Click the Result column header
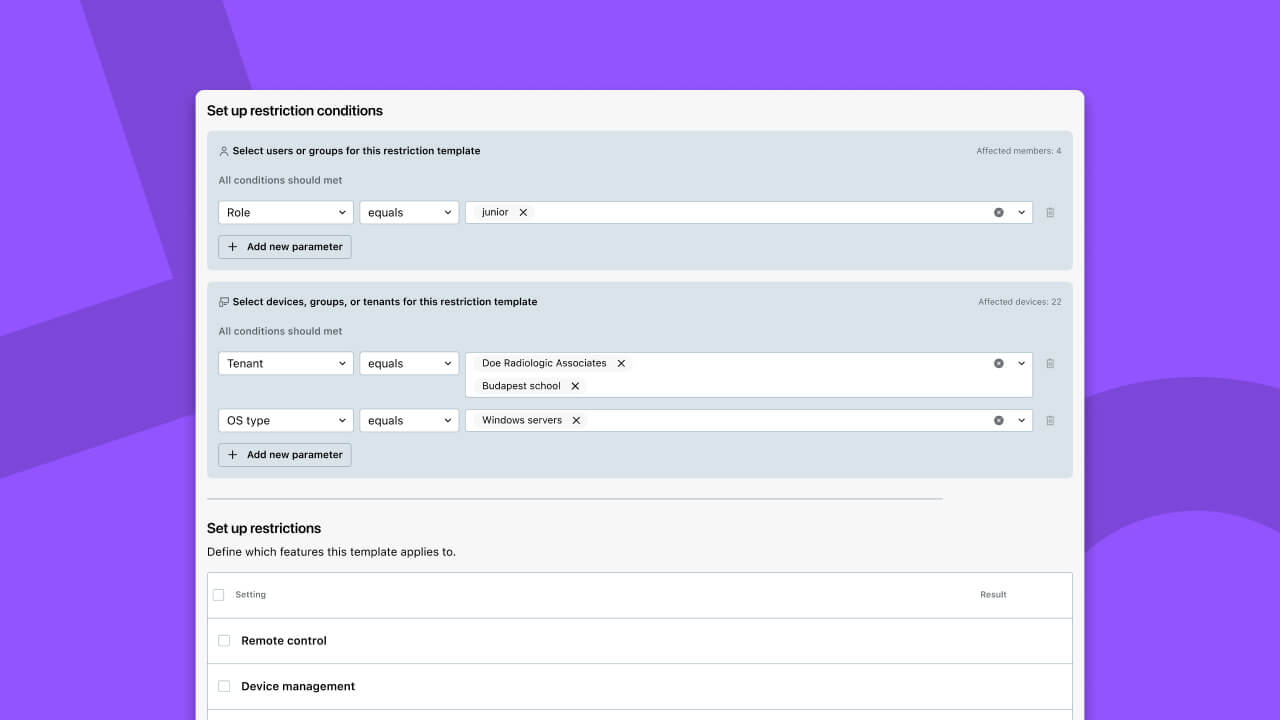The height and width of the screenshot is (720, 1280). [x=993, y=595]
